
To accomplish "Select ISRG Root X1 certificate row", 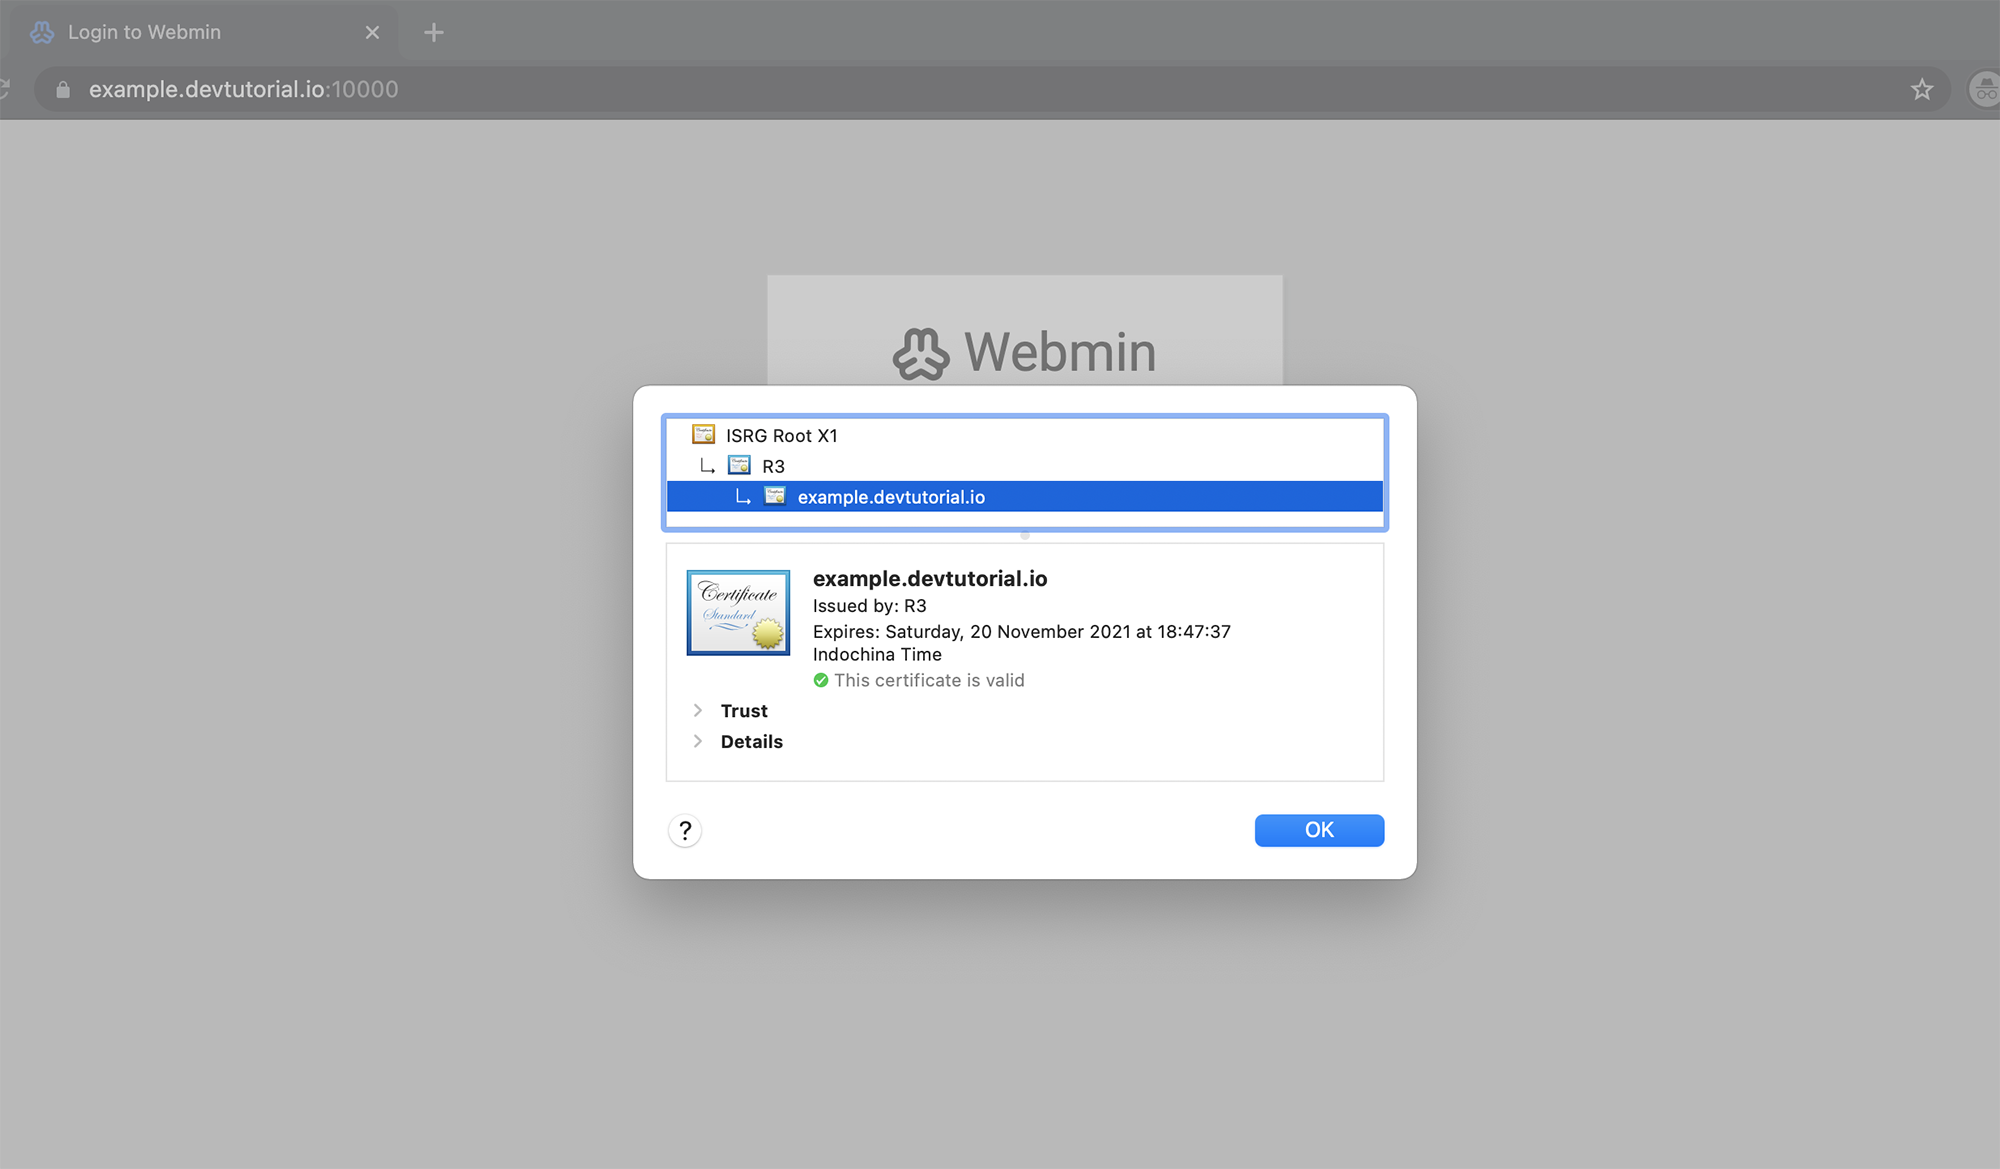I will coord(1025,435).
